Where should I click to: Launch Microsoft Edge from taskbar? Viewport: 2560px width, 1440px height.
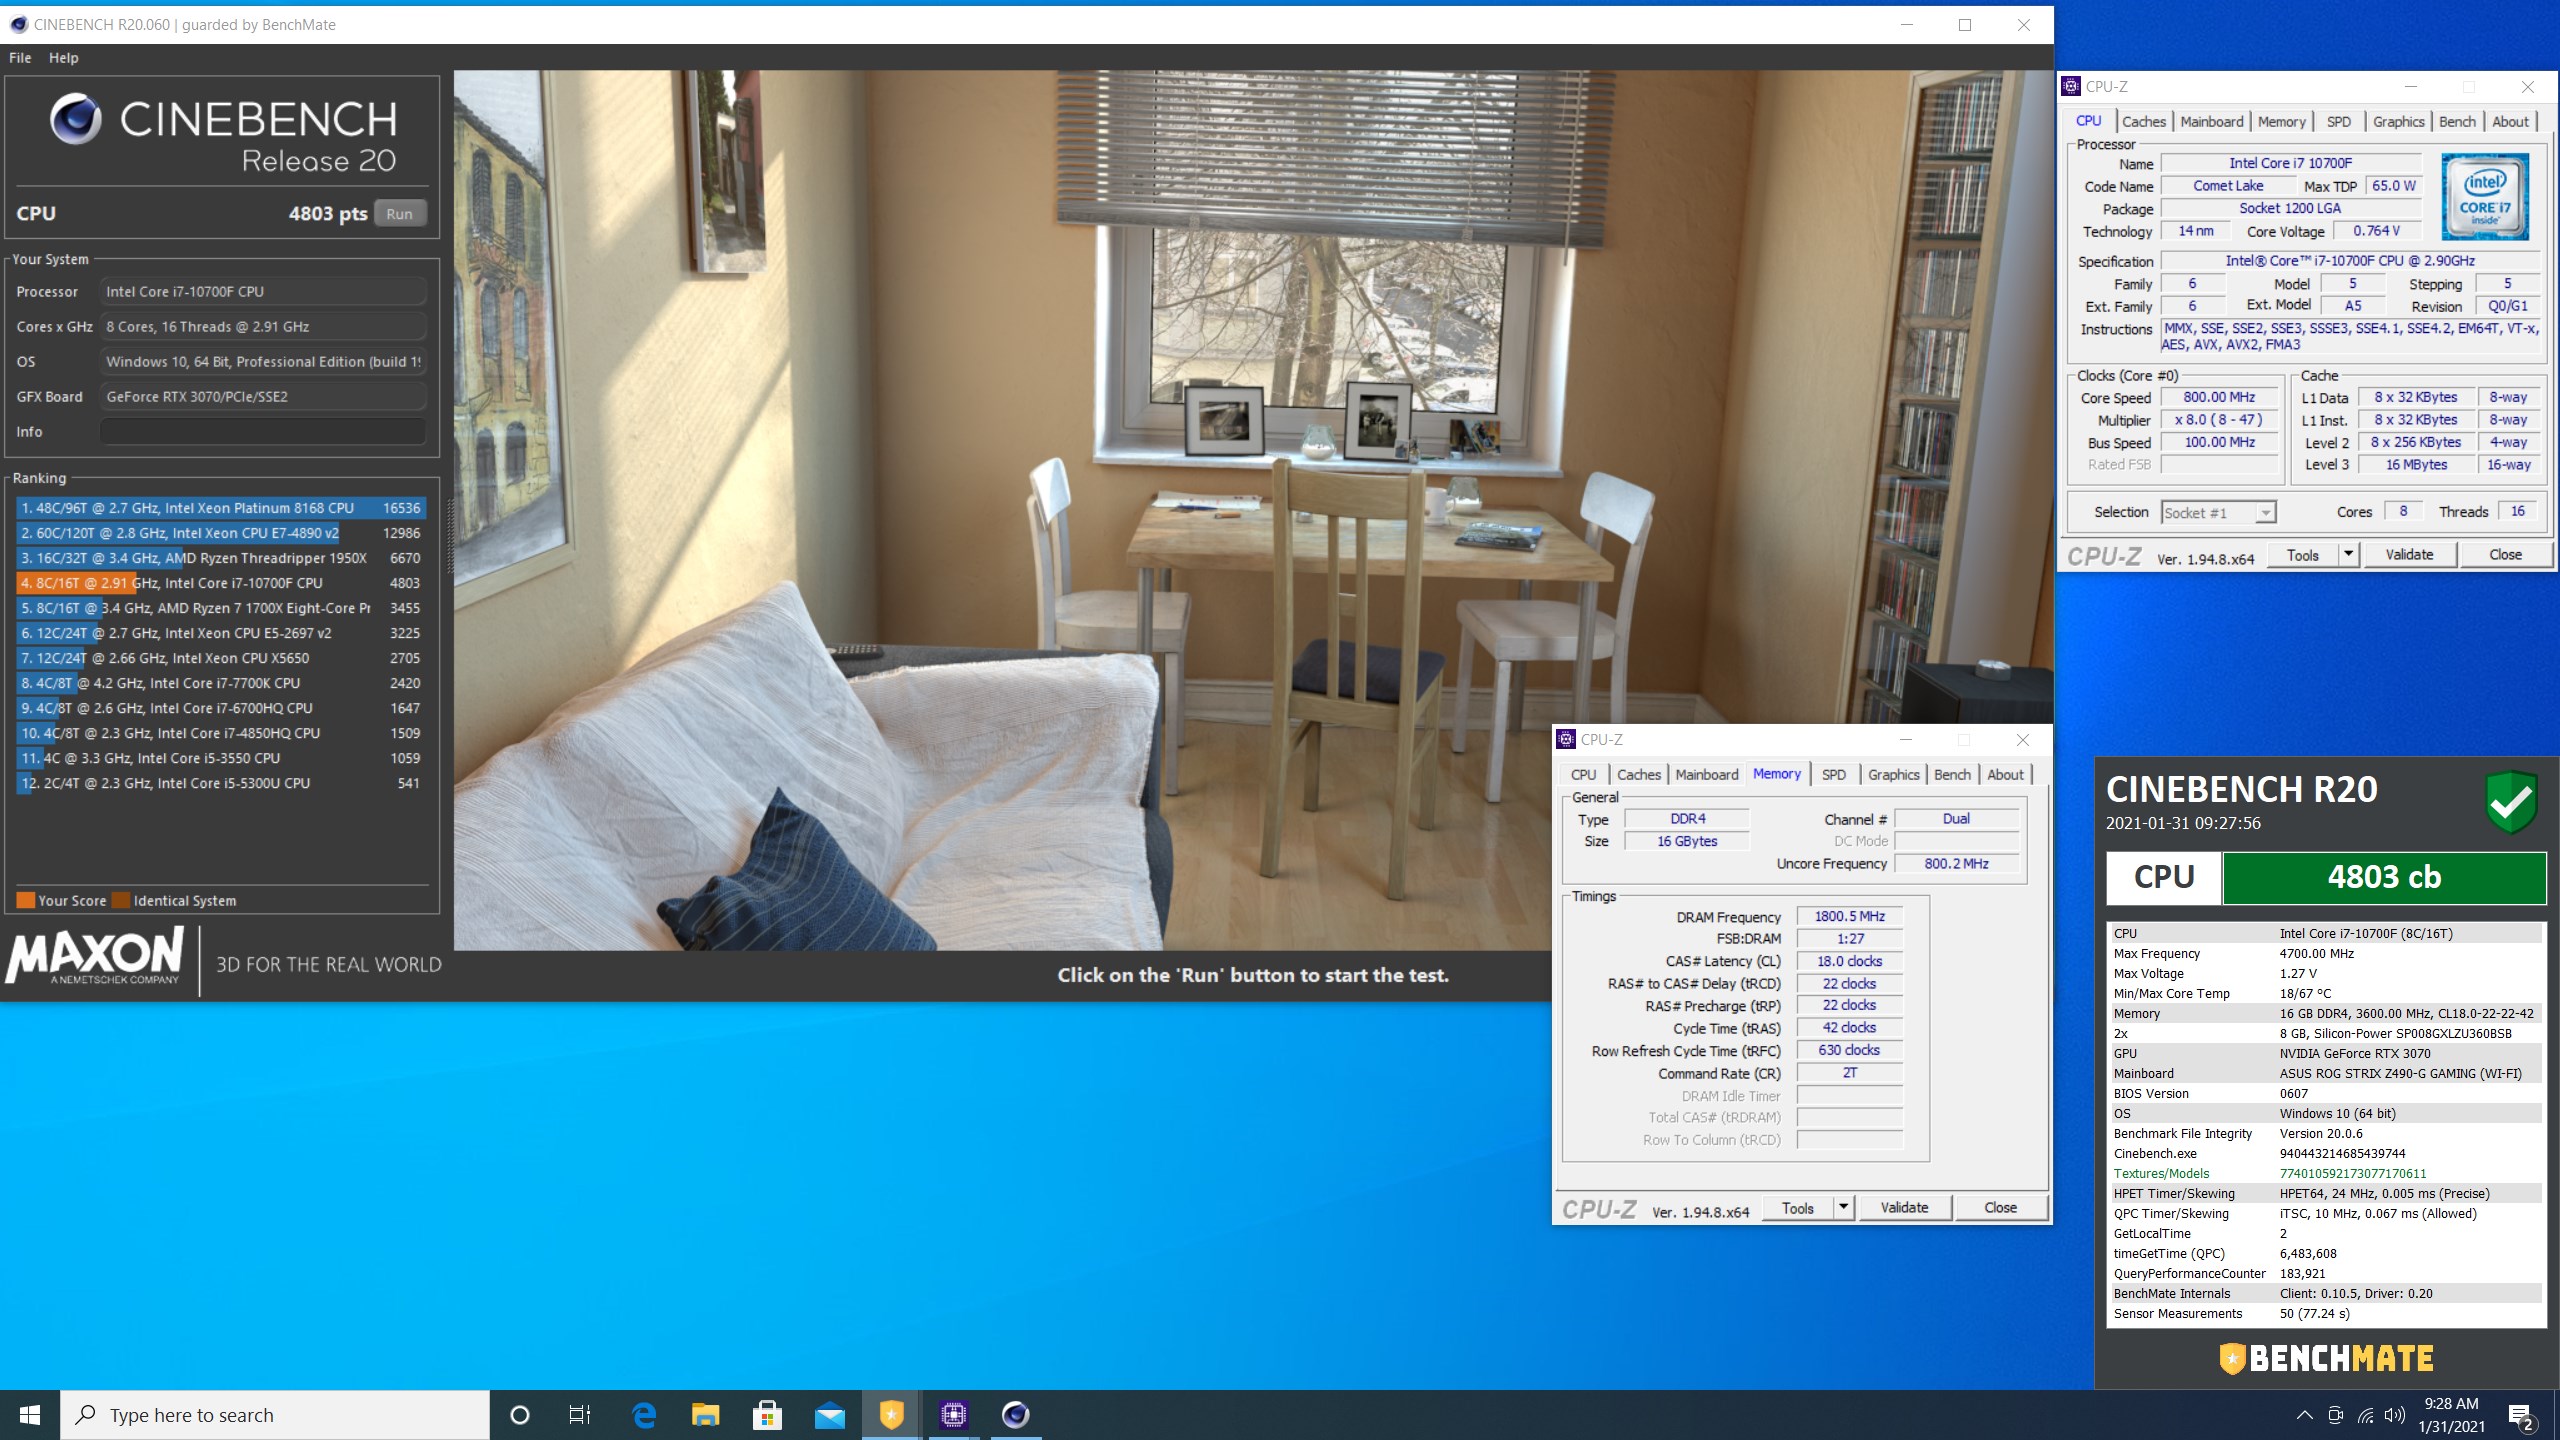[644, 1415]
